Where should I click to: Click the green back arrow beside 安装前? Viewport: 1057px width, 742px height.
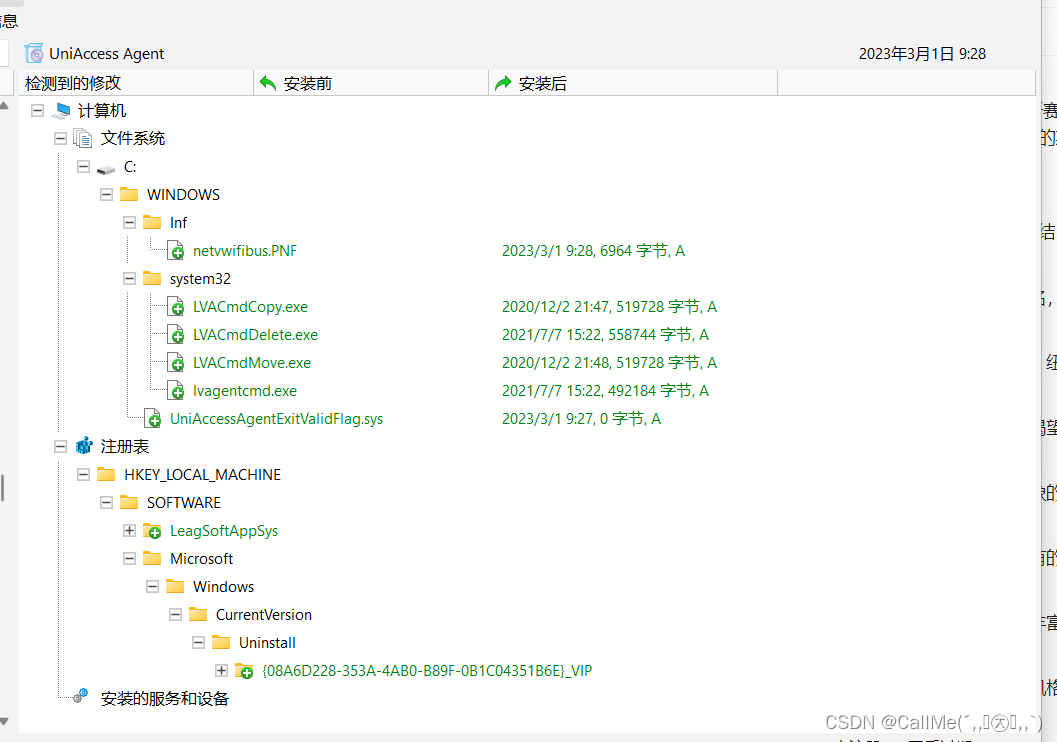point(268,83)
